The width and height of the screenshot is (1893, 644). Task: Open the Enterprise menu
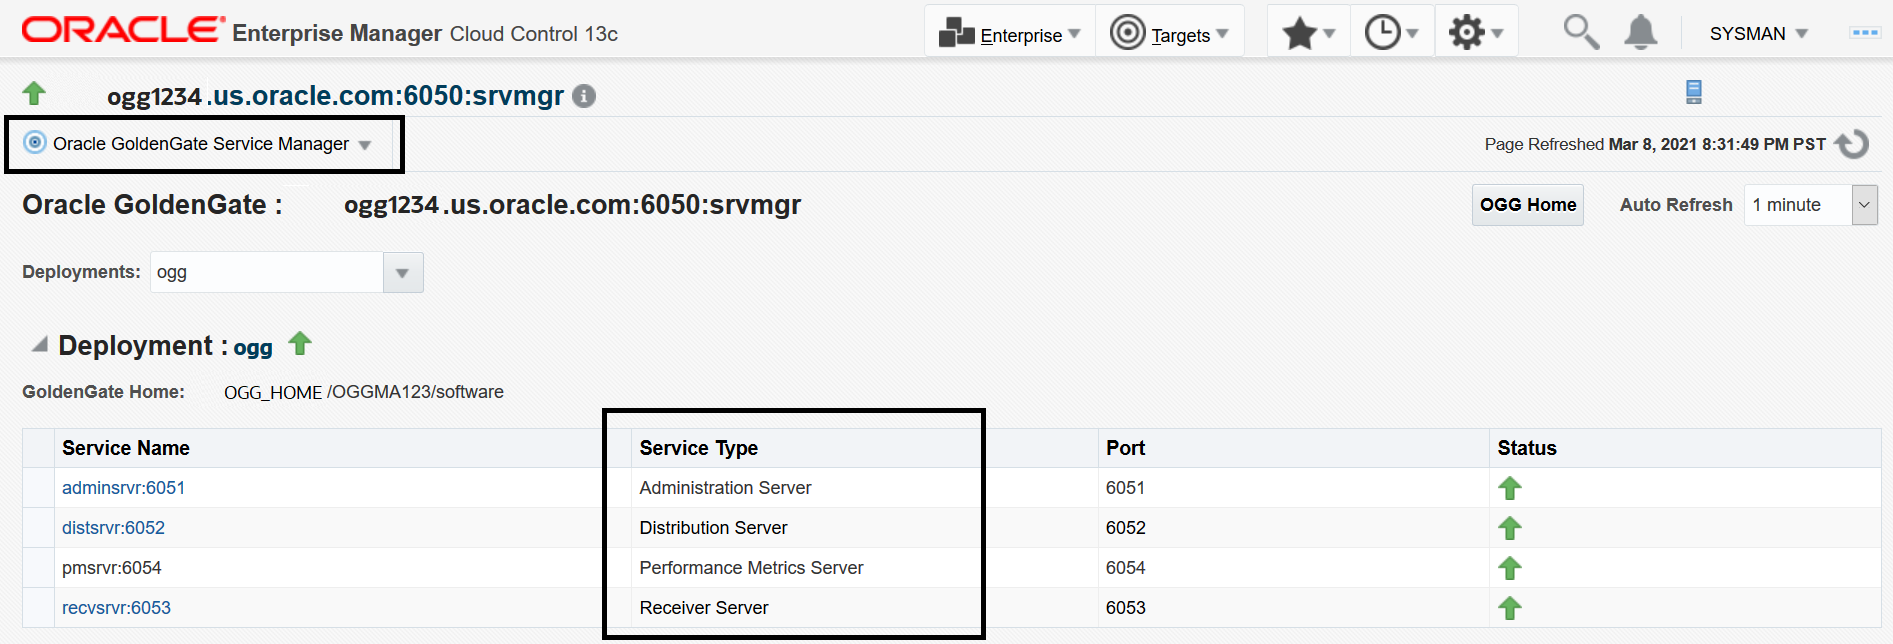point(1010,35)
